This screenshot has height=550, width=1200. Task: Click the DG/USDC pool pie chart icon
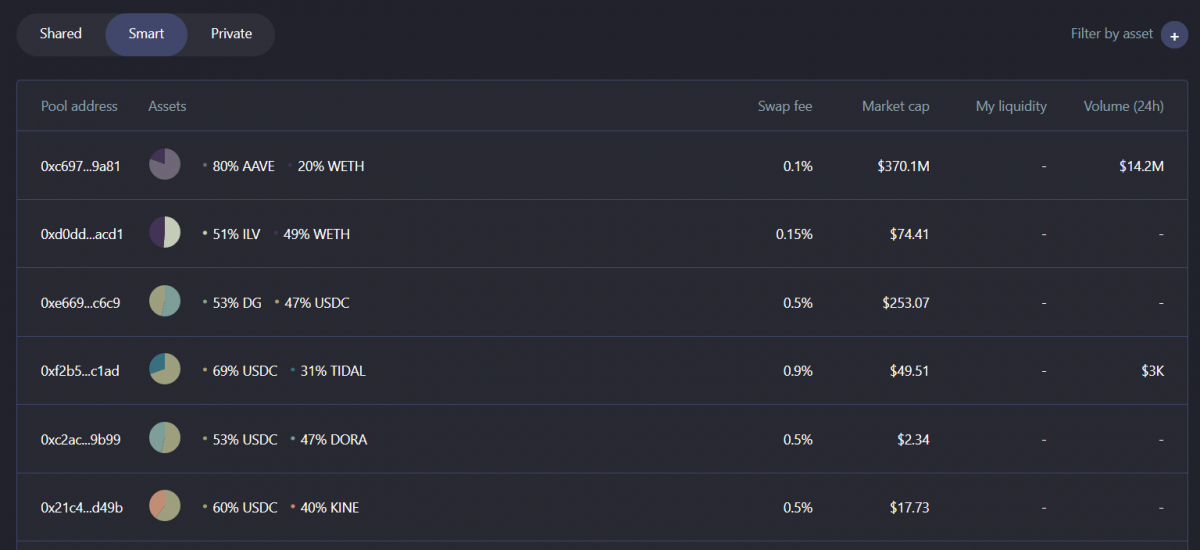click(164, 301)
